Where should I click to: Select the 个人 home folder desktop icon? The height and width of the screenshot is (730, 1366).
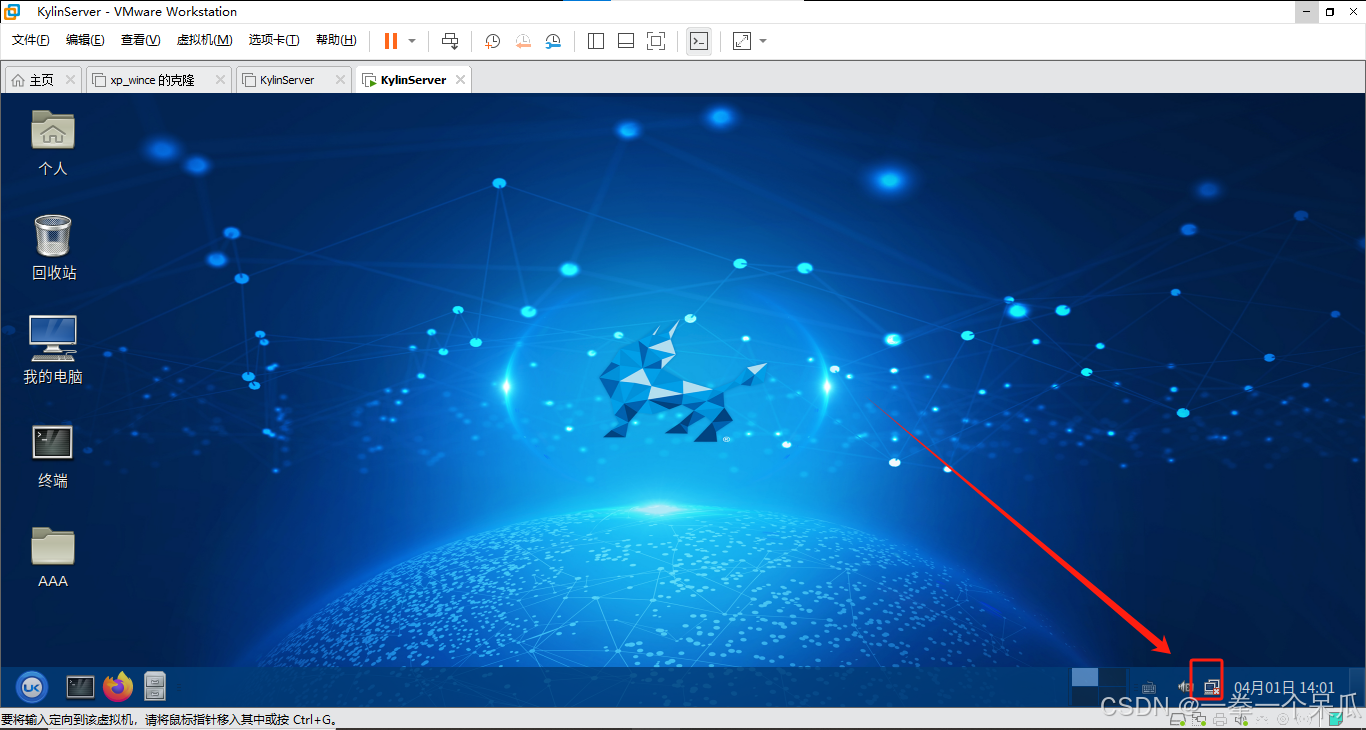pyautogui.click(x=53, y=143)
